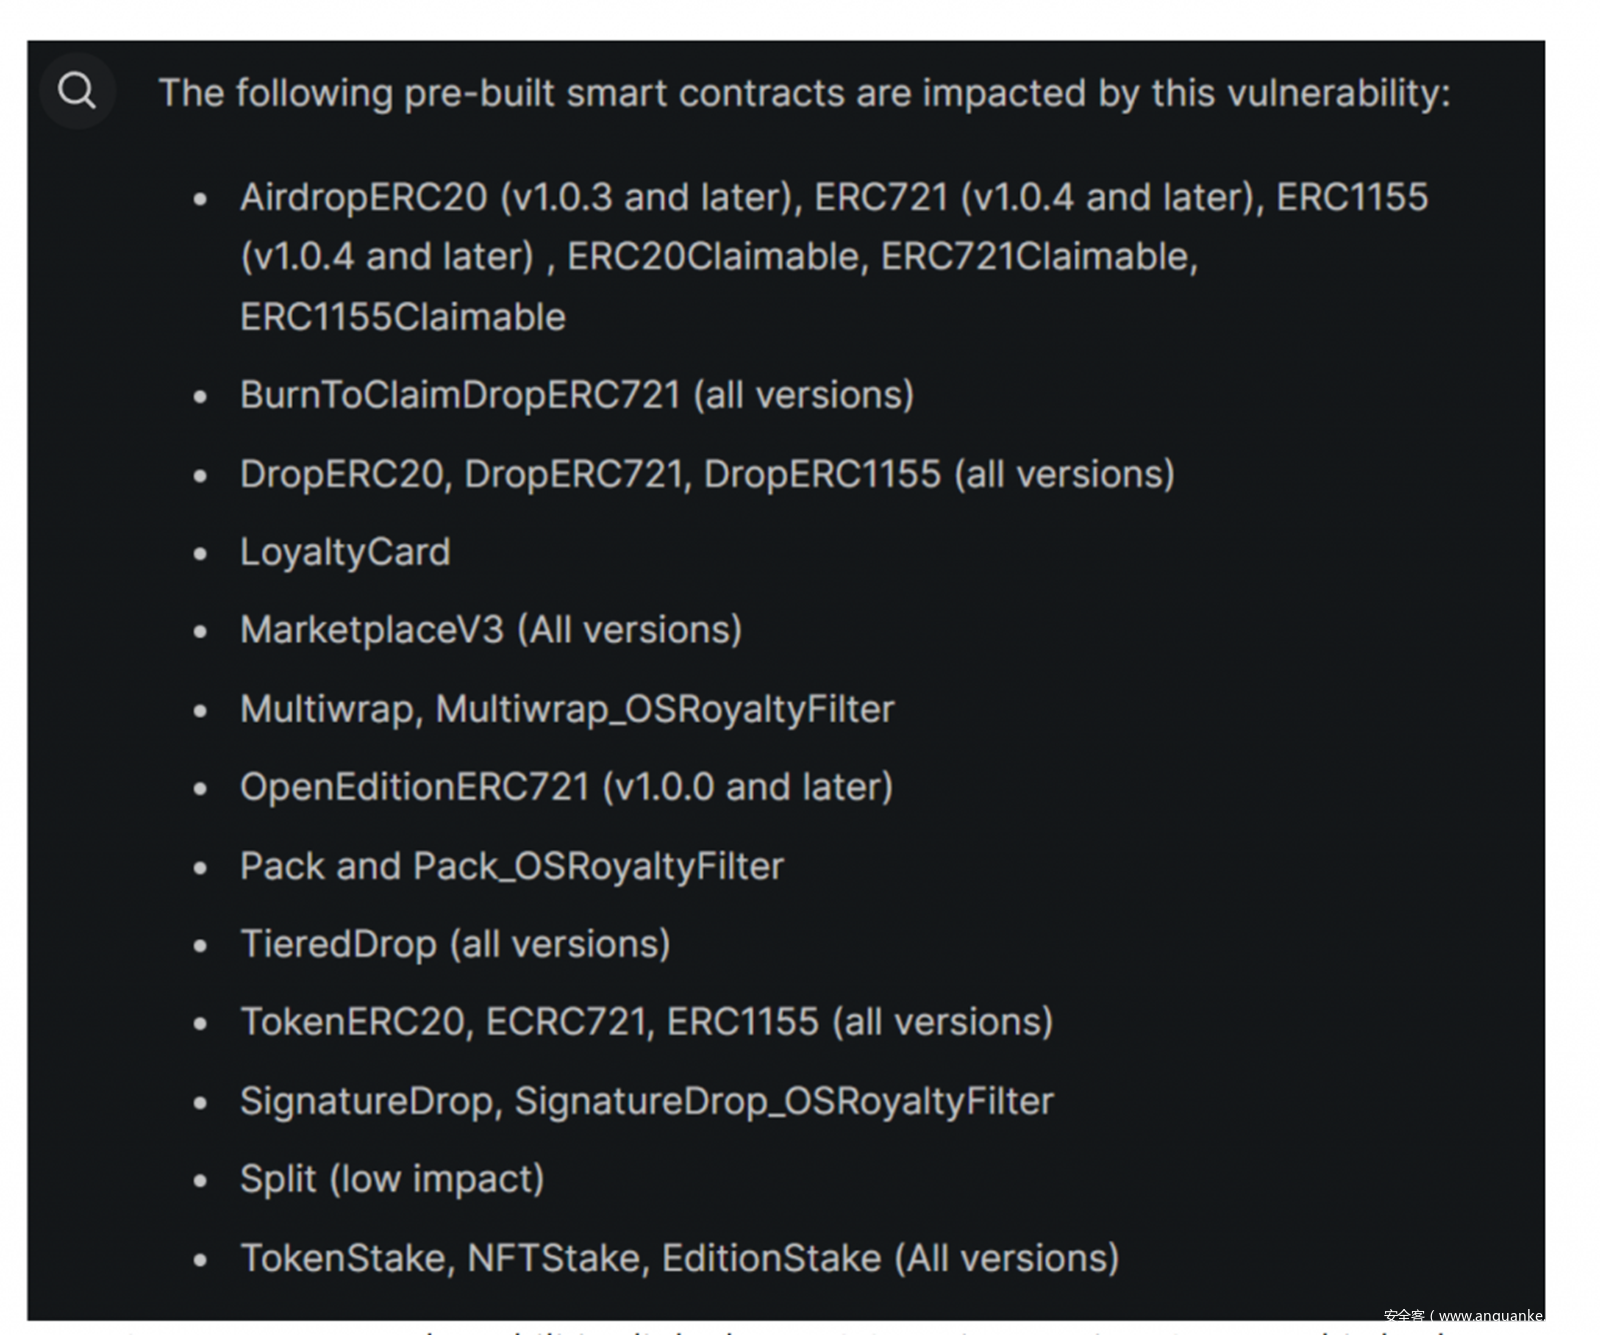Click the TokenERC20, ECRC721, ERC1155 line
The image size is (1600, 1335).
[646, 1022]
